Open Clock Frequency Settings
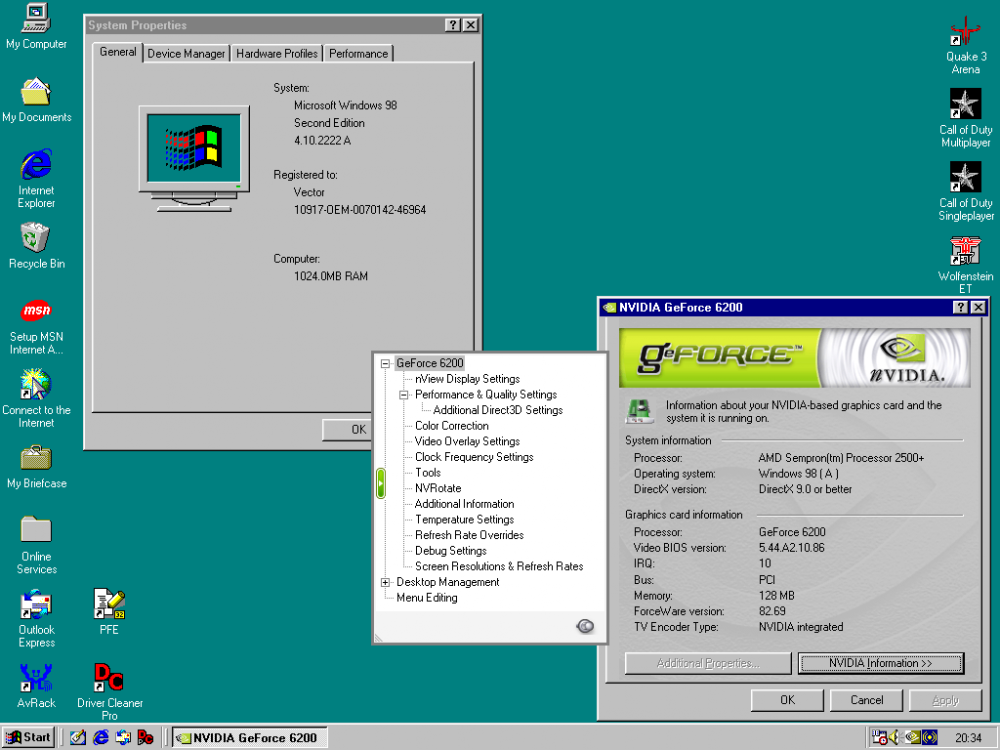The height and width of the screenshot is (750, 1000). (x=474, y=457)
